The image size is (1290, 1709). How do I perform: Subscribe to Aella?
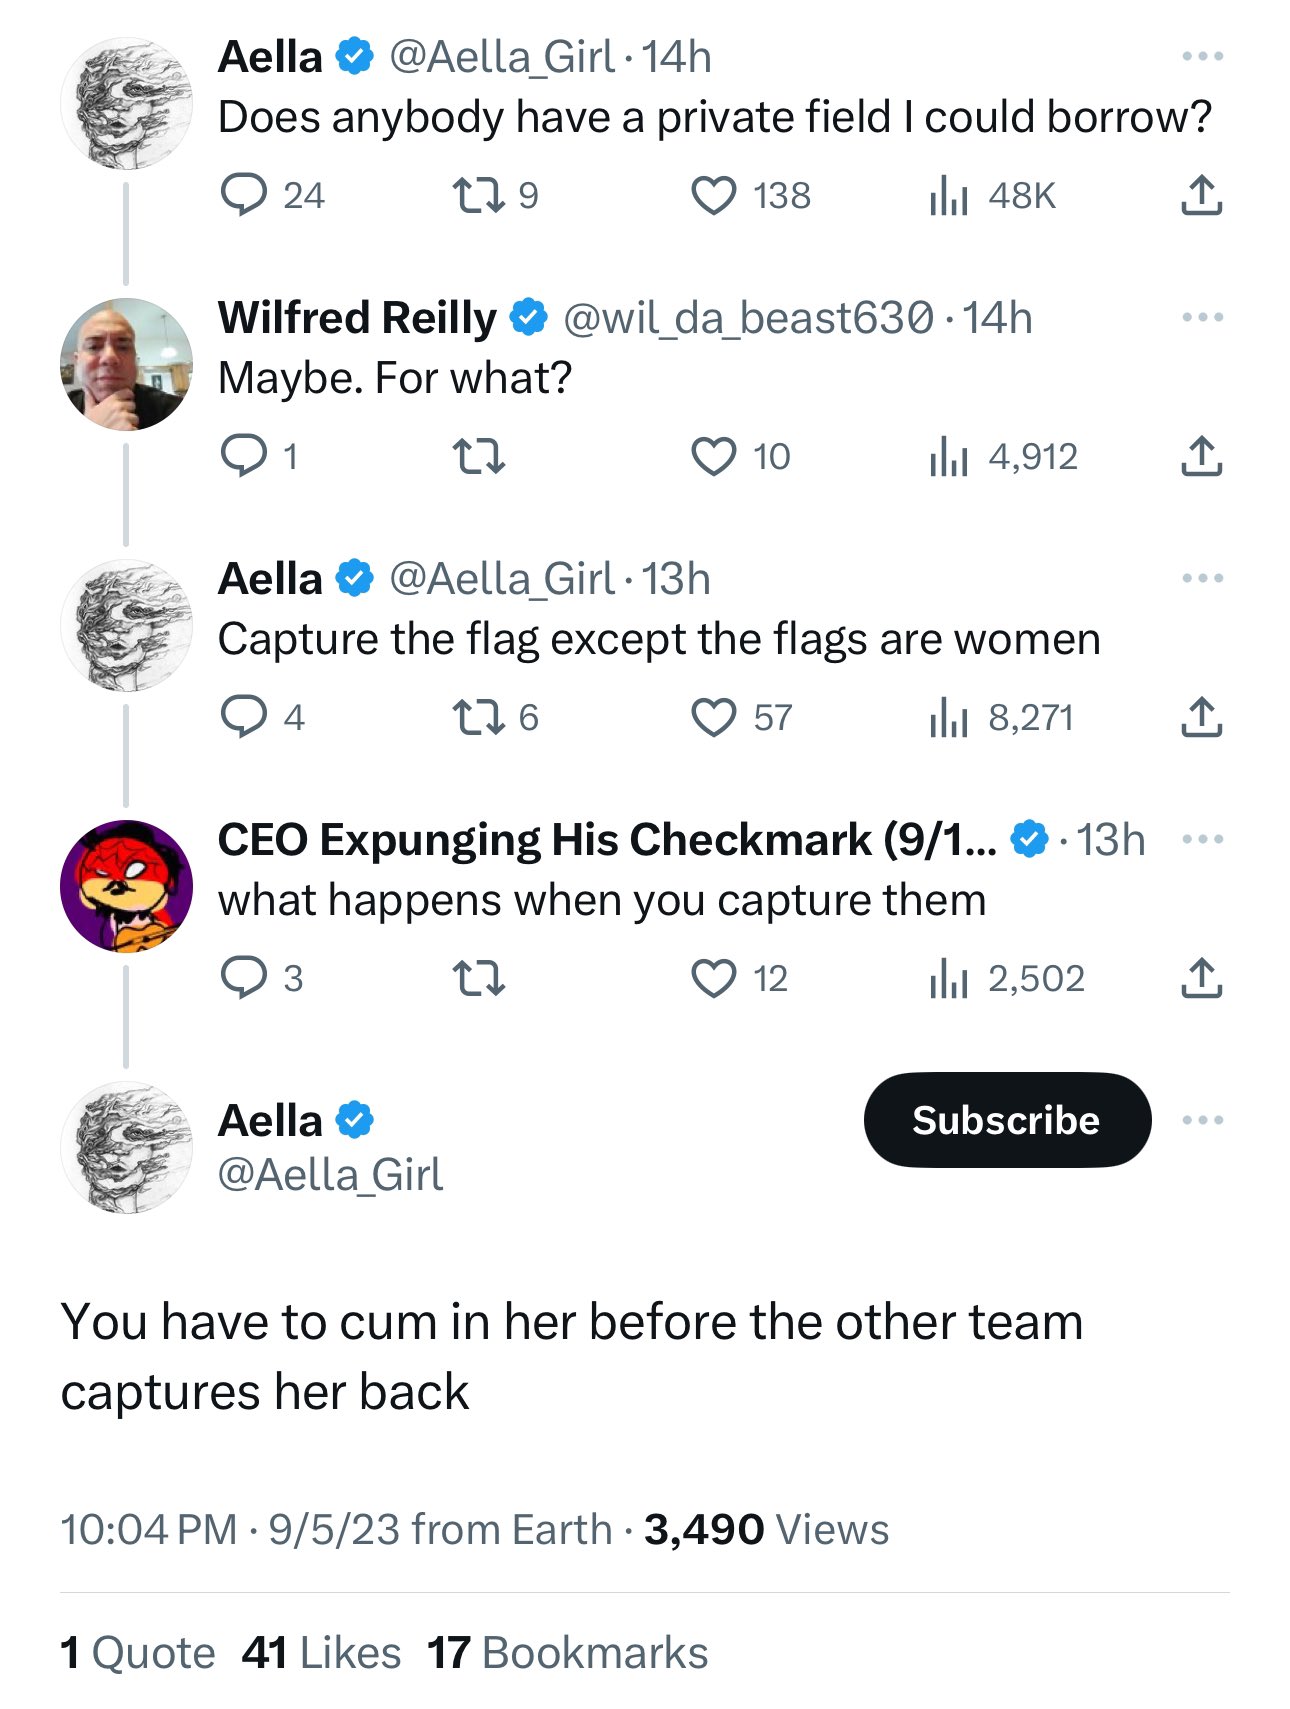coord(1007,1120)
